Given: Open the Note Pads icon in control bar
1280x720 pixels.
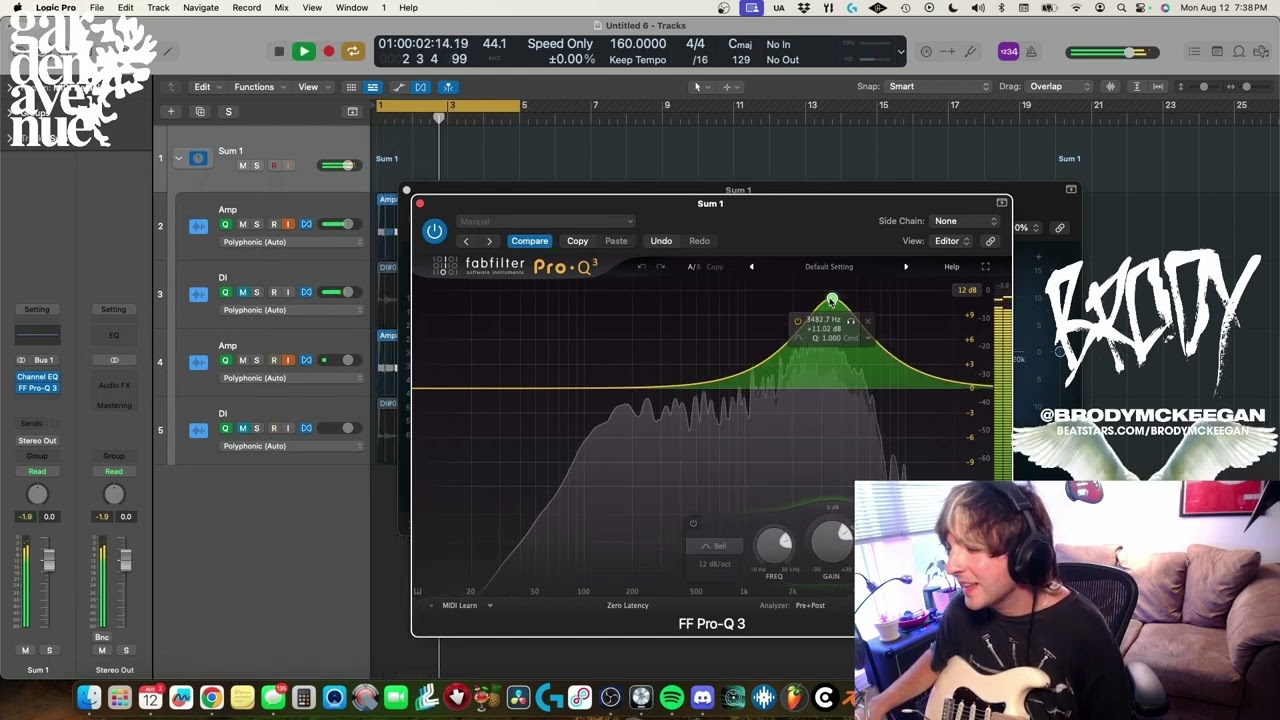Looking at the screenshot, I should 1217,52.
